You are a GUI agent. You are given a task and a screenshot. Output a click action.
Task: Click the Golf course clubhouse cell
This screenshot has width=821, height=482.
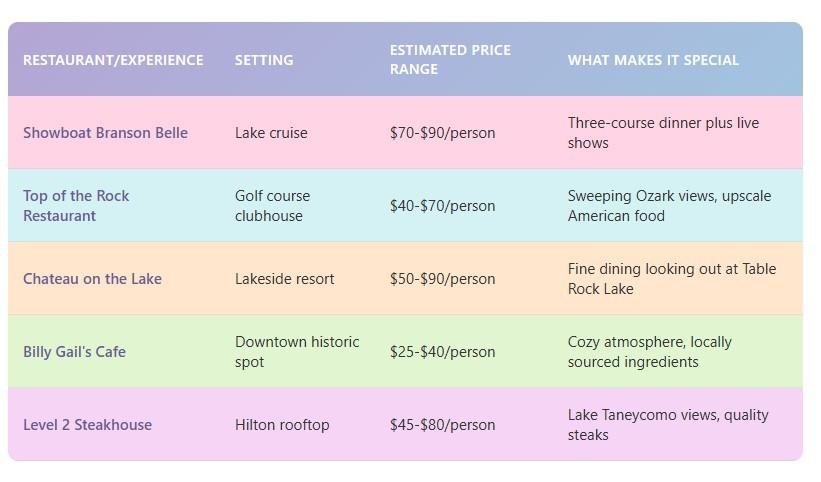coord(272,206)
